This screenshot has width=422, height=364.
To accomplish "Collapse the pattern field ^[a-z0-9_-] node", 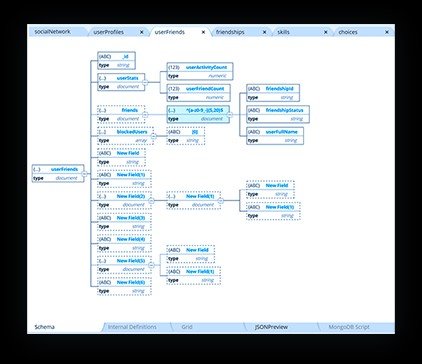I will pos(230,114).
